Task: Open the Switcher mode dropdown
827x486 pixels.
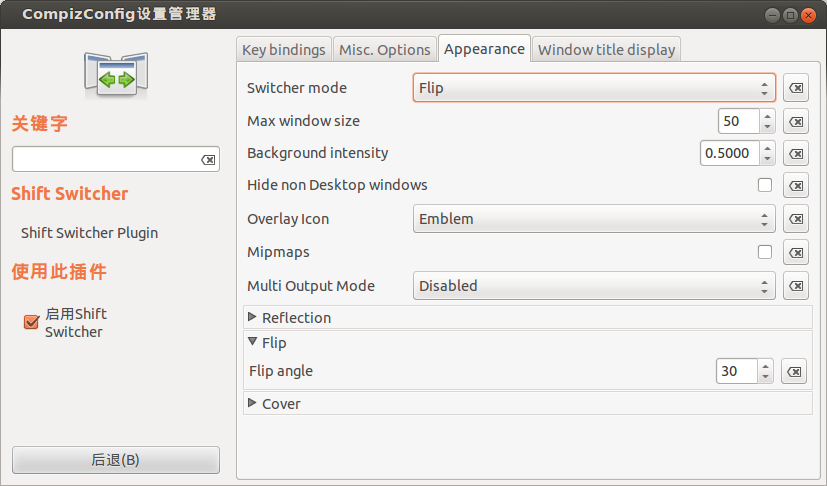Action: coord(594,88)
